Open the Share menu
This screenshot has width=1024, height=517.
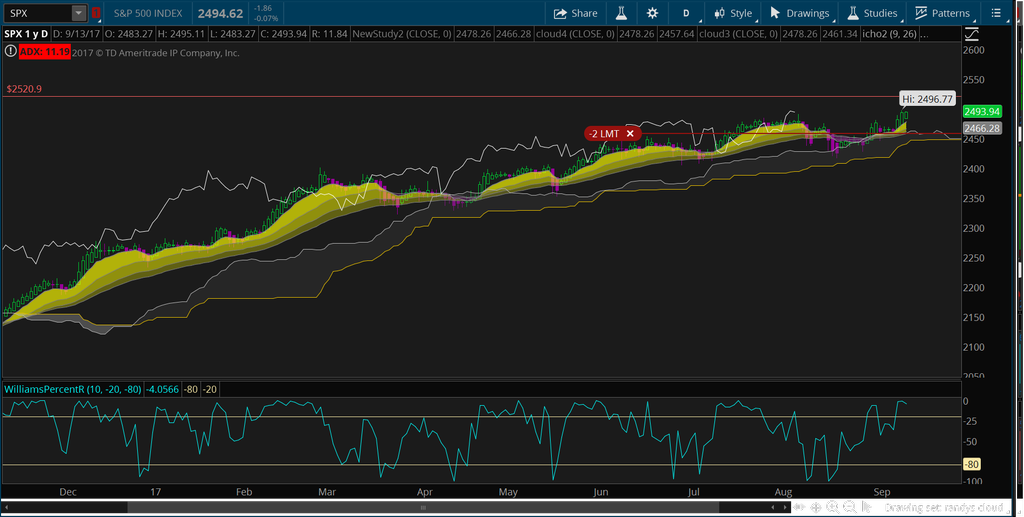pyautogui.click(x=575, y=13)
